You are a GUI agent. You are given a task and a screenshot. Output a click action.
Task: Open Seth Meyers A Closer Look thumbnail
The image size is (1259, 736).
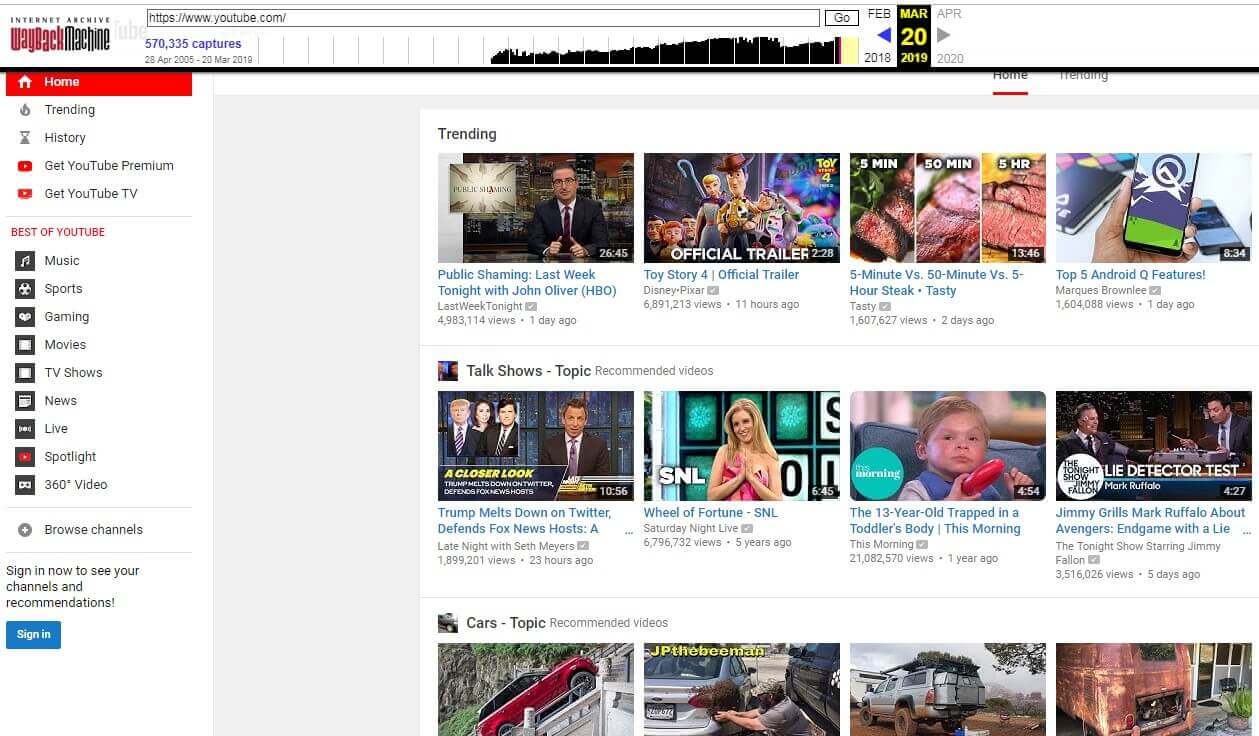coord(536,446)
